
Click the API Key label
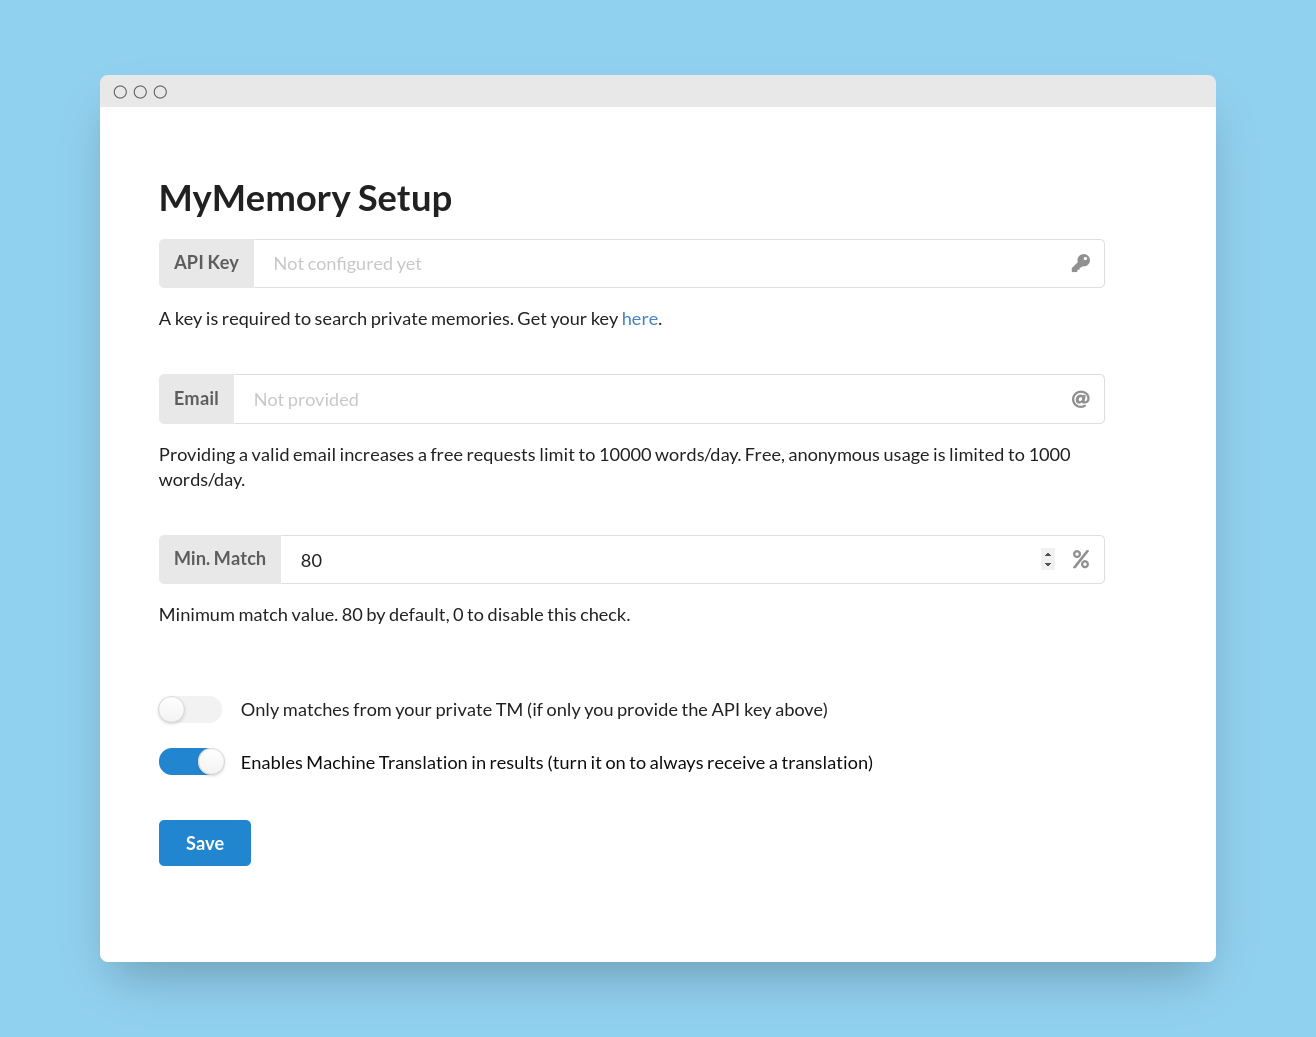click(206, 263)
